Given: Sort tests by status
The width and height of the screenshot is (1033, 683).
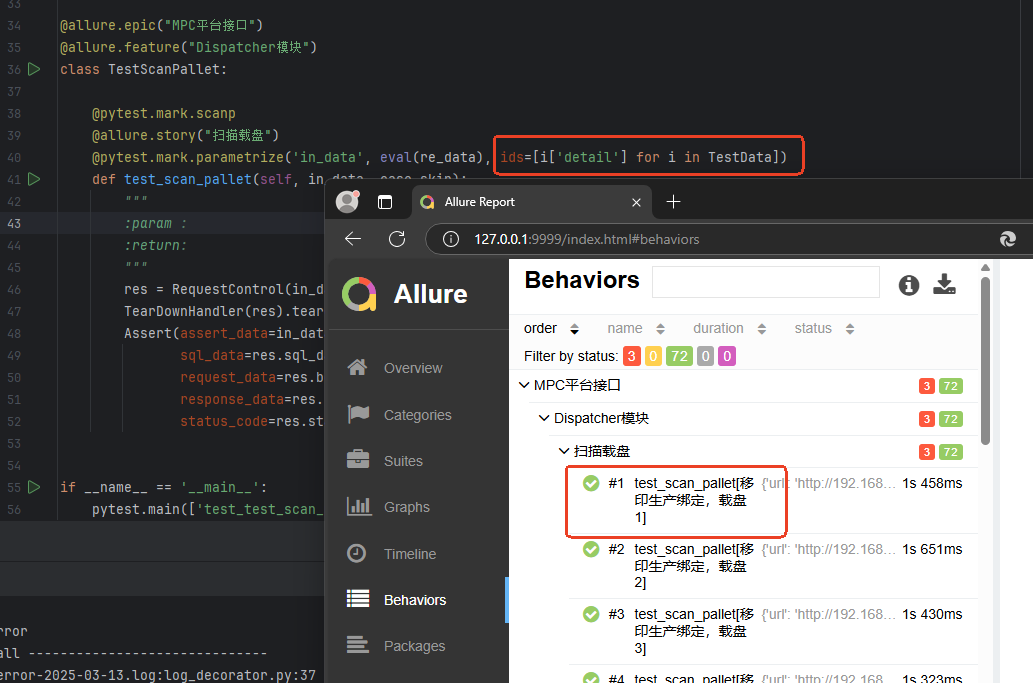Looking at the screenshot, I should coord(824,328).
